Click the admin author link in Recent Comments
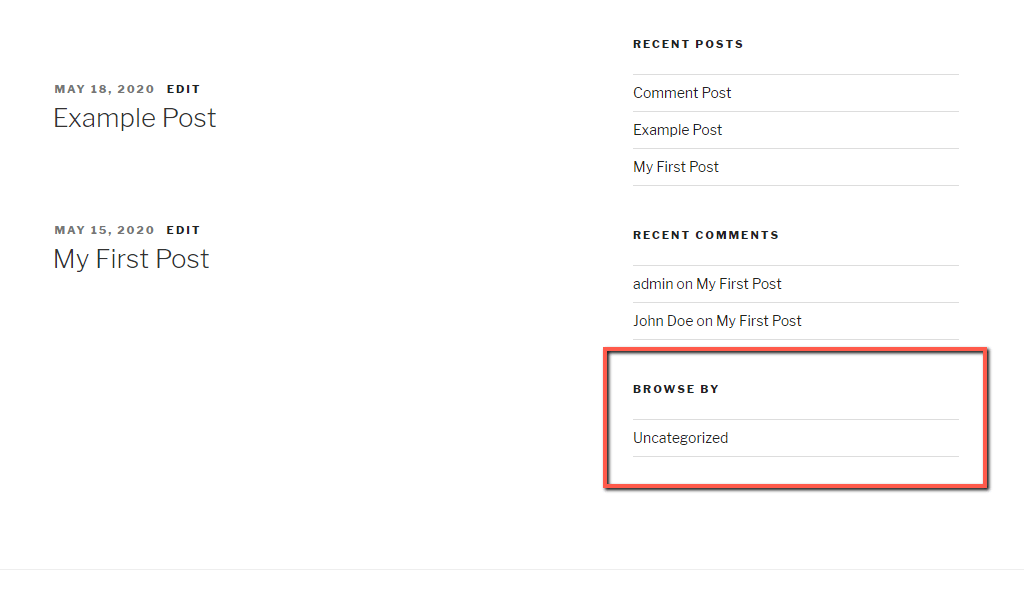 coord(652,283)
